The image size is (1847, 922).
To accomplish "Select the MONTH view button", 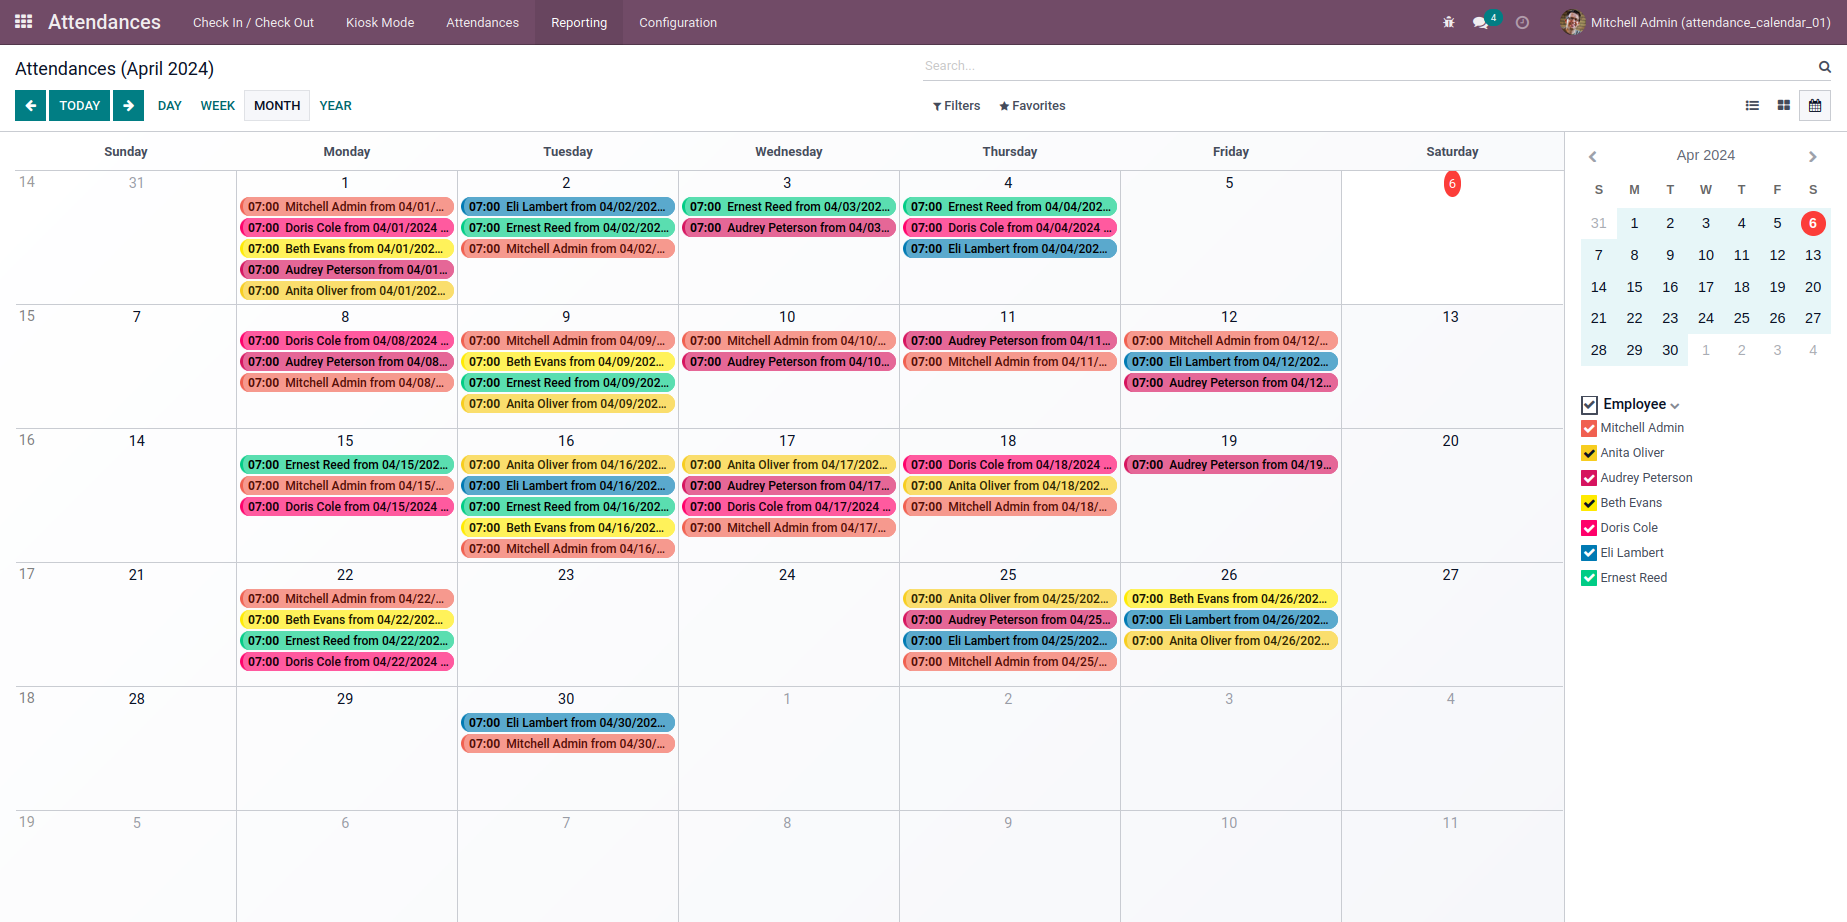I will (x=277, y=105).
